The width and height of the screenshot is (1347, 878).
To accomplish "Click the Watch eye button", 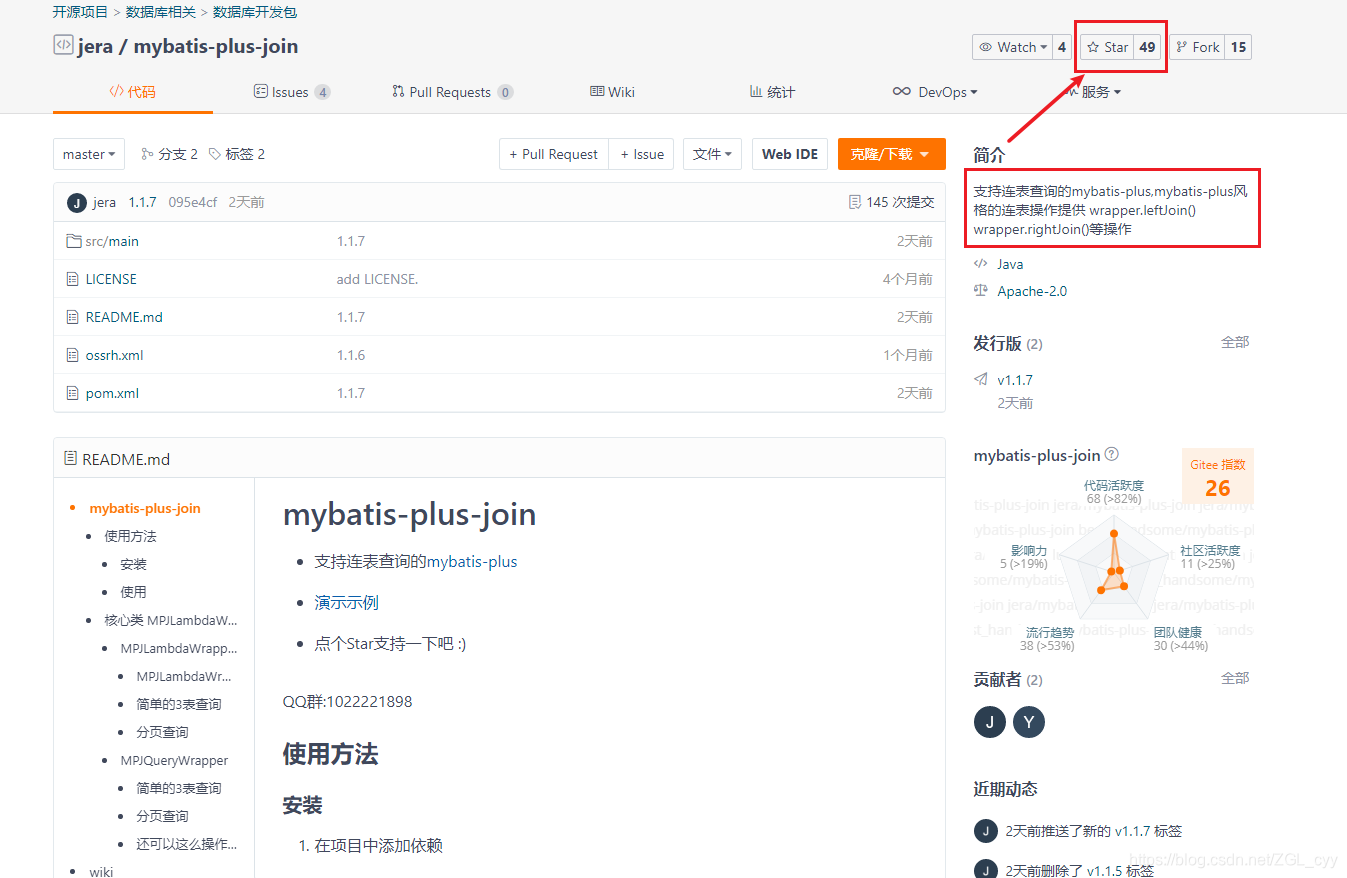I will 1012,47.
